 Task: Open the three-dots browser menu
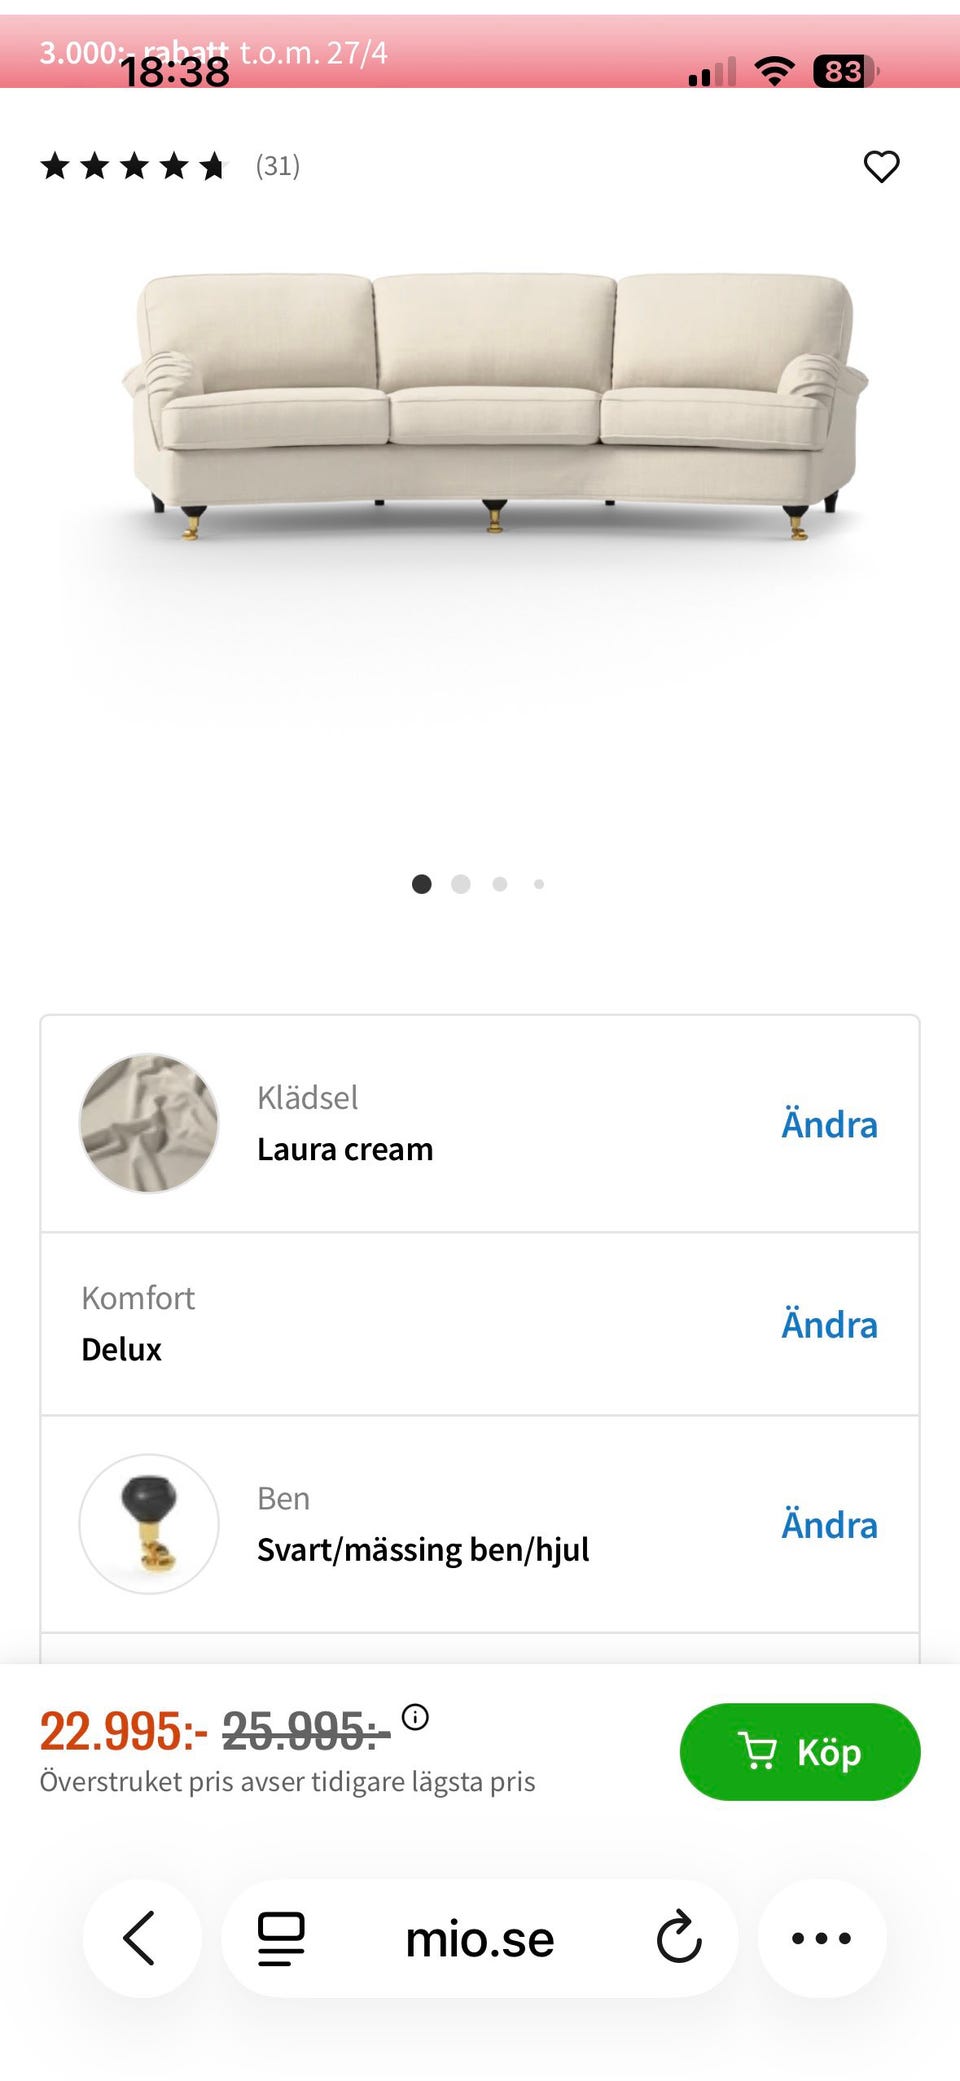click(821, 1939)
